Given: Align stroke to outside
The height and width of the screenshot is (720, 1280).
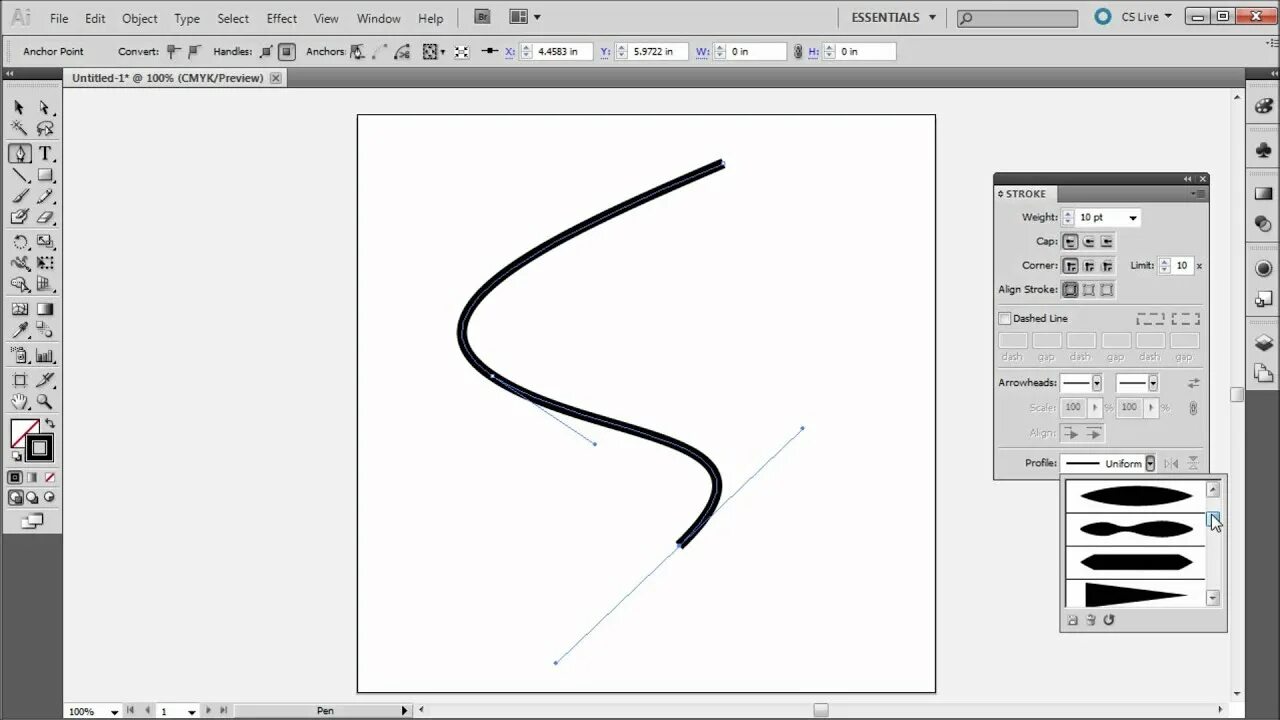Looking at the screenshot, I should click(x=1106, y=290).
